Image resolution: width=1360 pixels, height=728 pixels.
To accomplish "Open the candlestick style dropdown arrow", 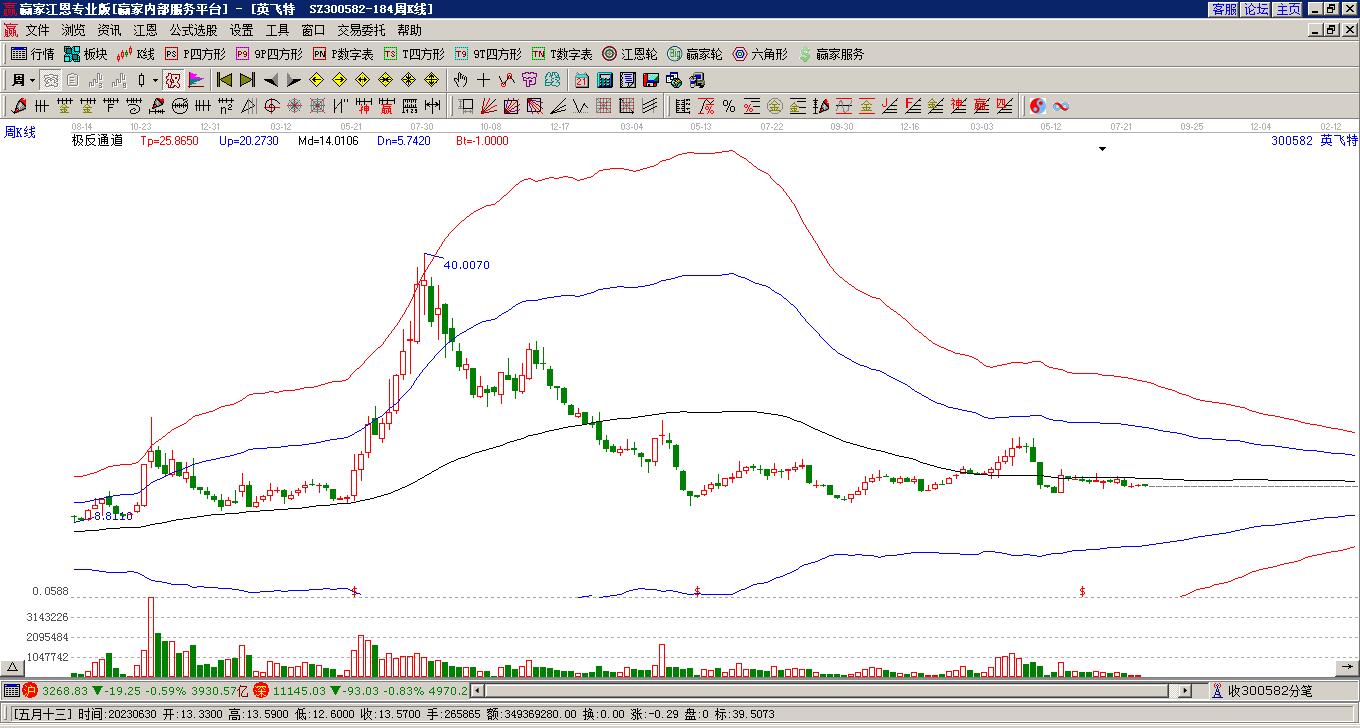I will (155, 80).
